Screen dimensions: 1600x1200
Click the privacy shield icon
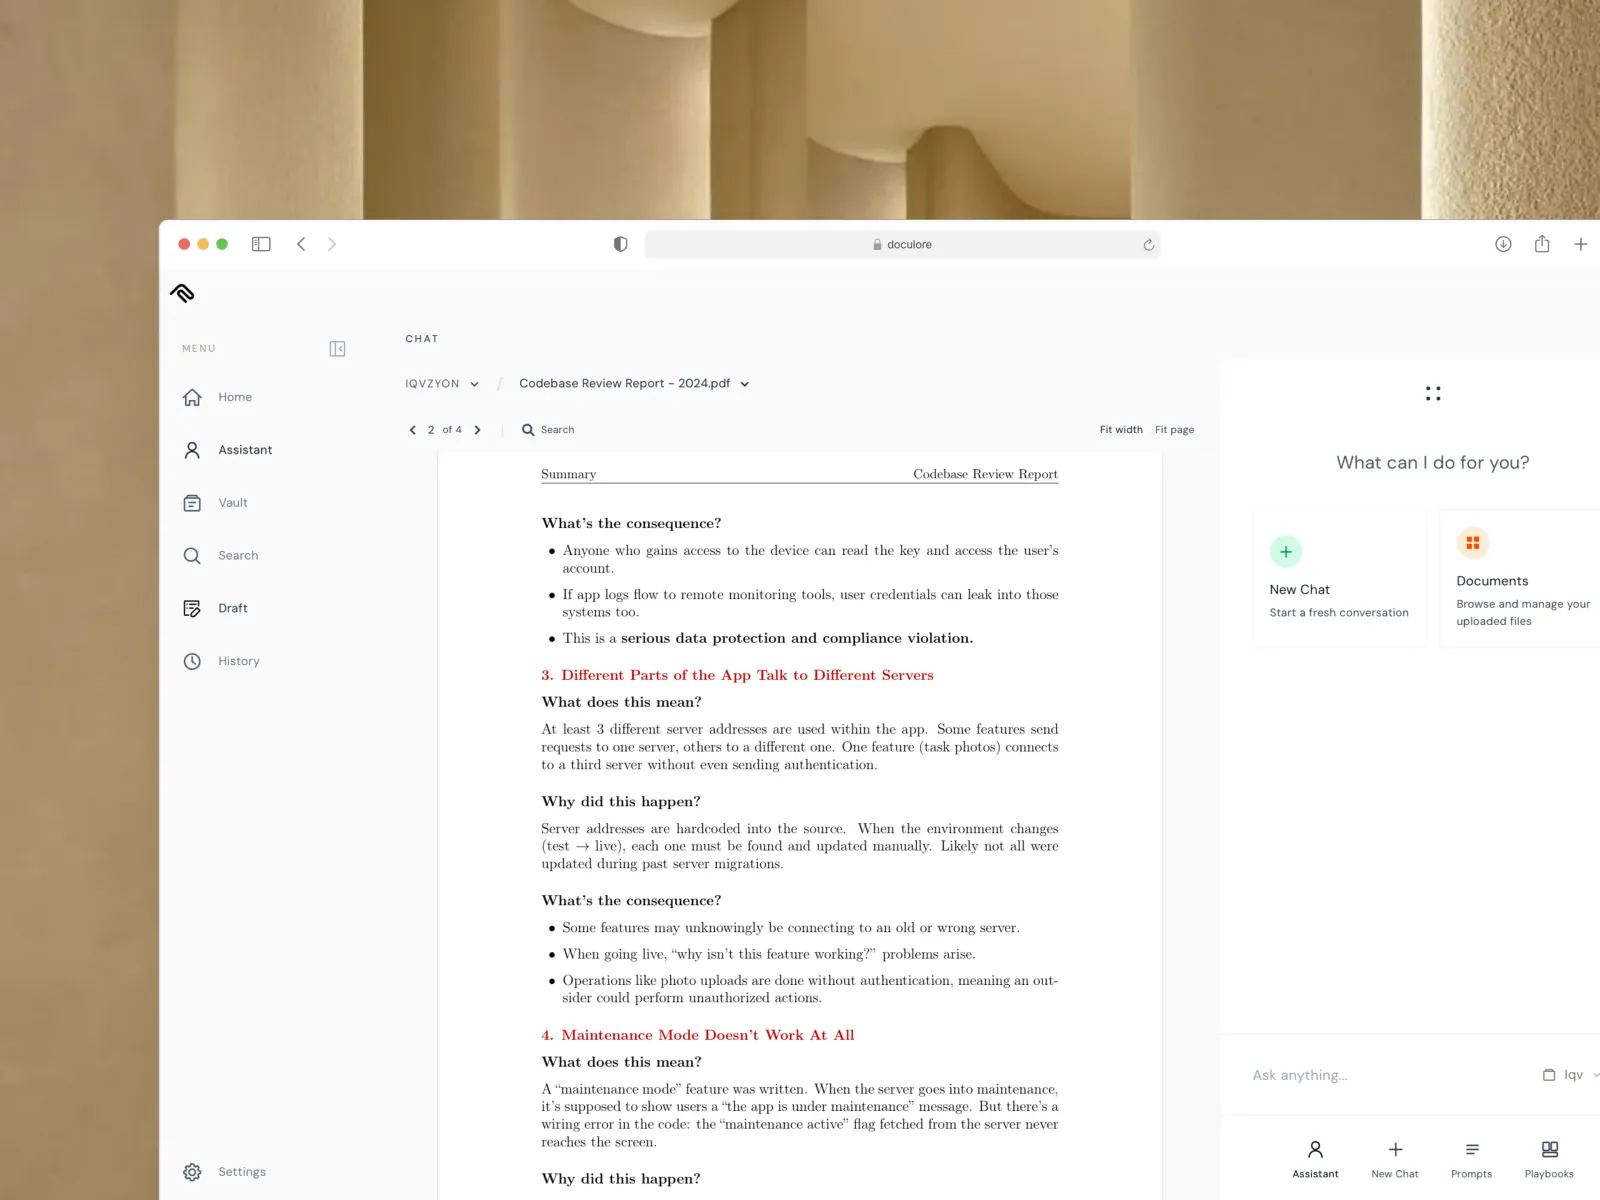(620, 244)
